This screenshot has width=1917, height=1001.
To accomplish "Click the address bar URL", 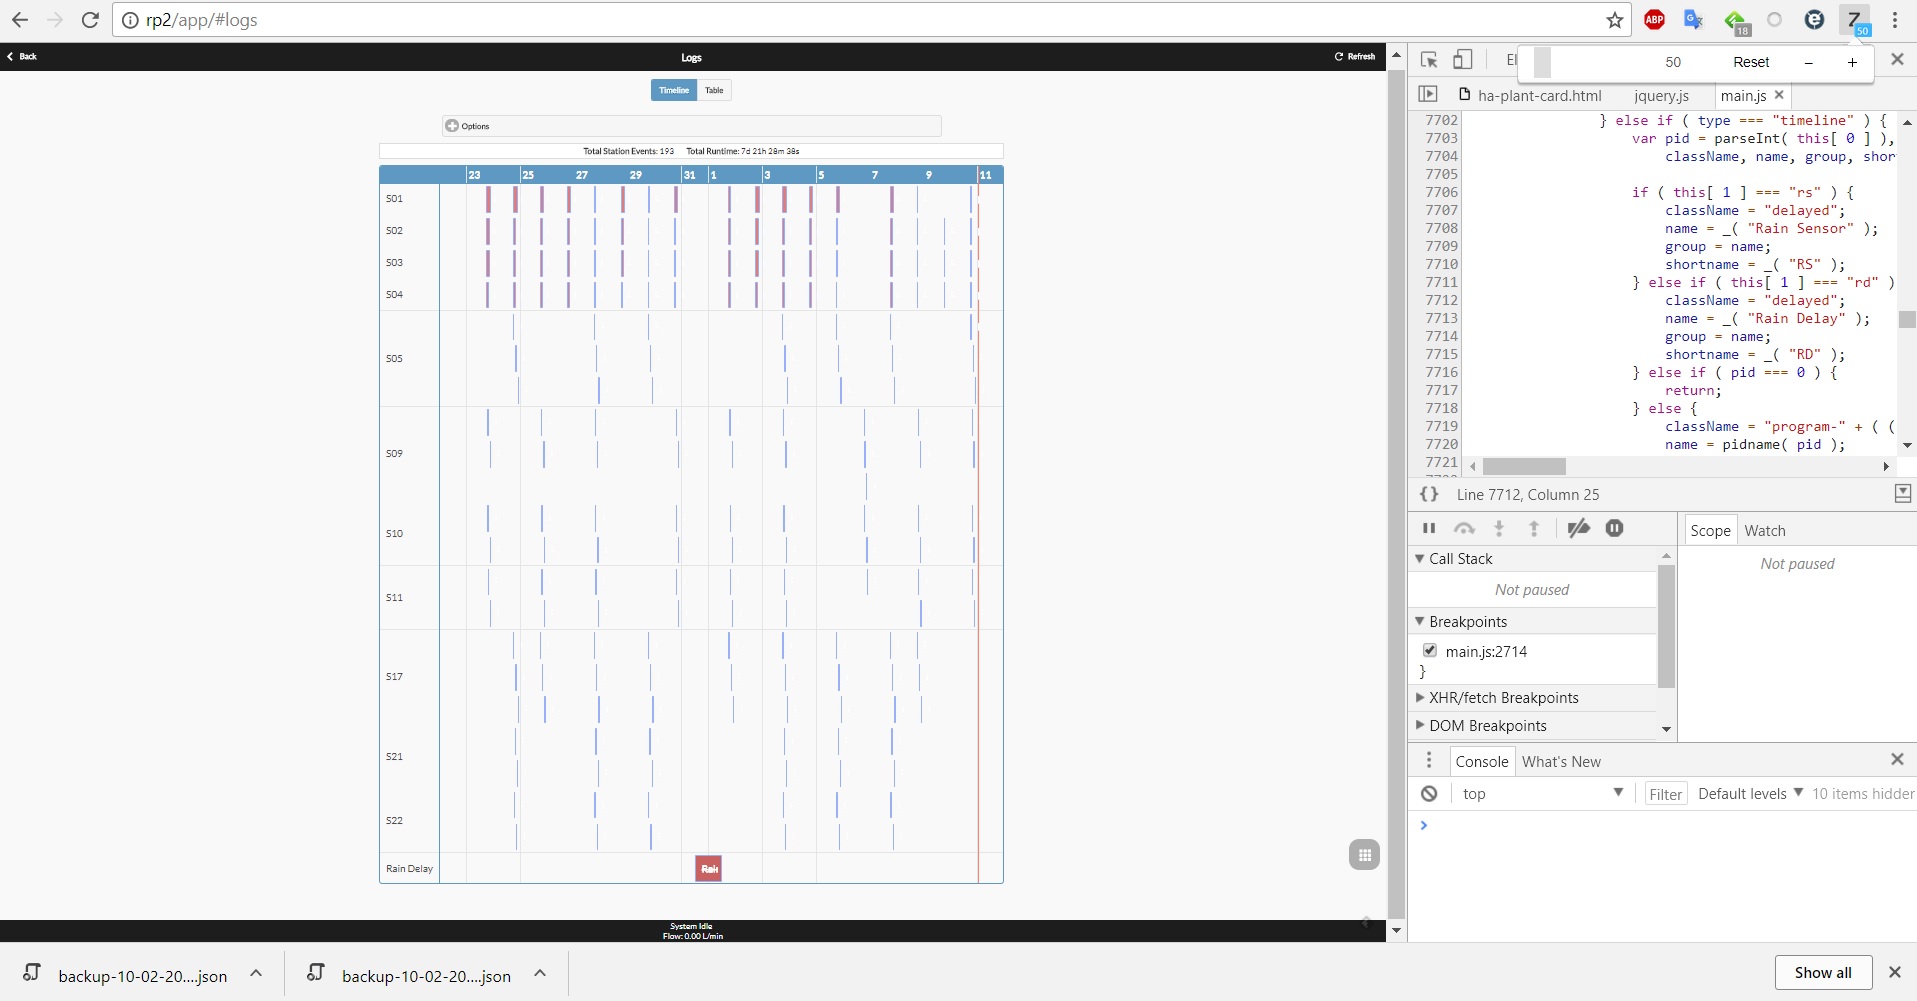I will 202,20.
